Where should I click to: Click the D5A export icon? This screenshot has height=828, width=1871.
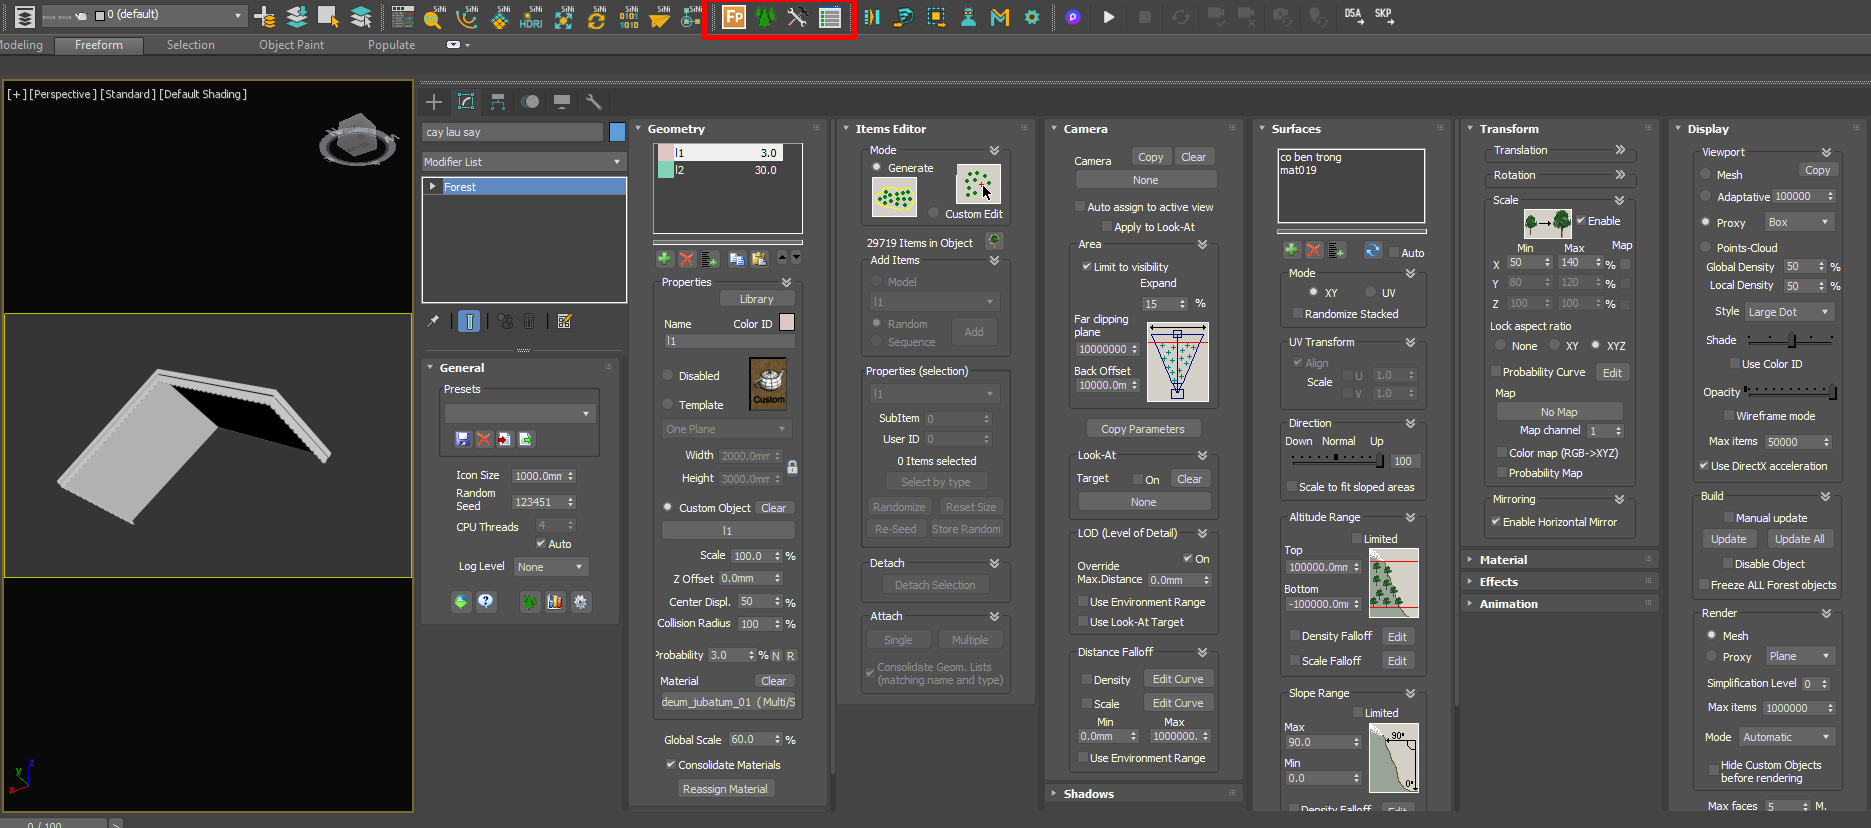tap(1353, 15)
